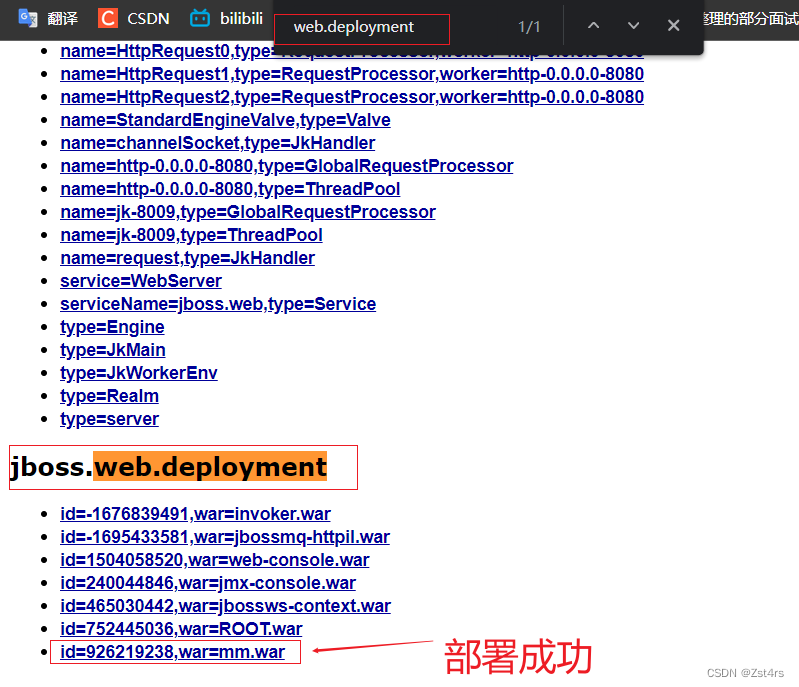Open http-0.0.0.0-8080 GlobalRequestProcessor link
799x687 pixels.
pos(286,166)
